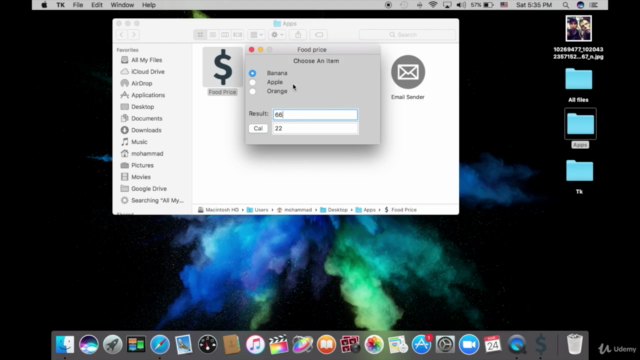Viewport: 640px width, 360px height.
Task: Click the Finder back arrow button
Action: tap(122, 35)
